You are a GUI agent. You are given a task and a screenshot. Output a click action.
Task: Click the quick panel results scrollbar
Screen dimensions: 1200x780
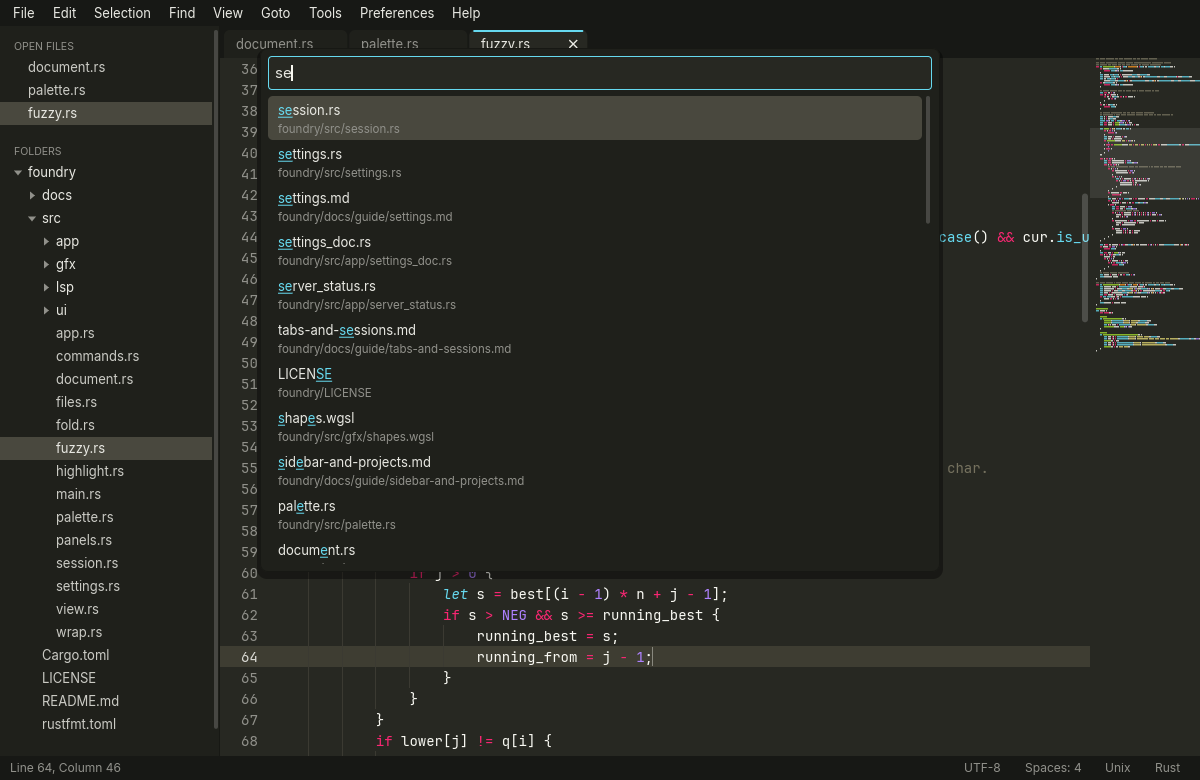tap(929, 159)
